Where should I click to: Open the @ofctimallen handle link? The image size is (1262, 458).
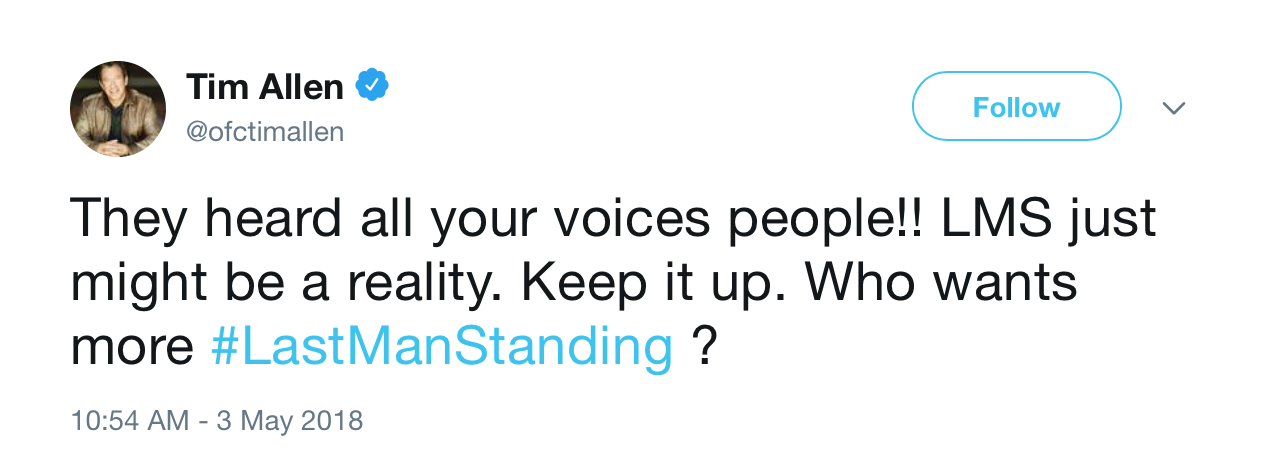[264, 132]
